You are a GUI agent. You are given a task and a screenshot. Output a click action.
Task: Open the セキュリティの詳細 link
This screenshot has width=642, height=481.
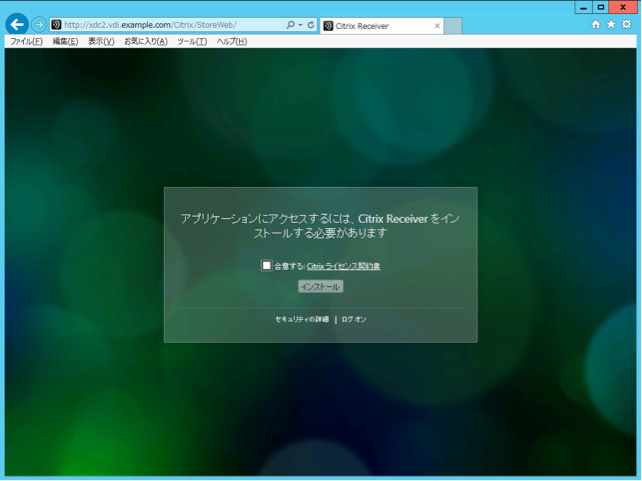point(302,319)
